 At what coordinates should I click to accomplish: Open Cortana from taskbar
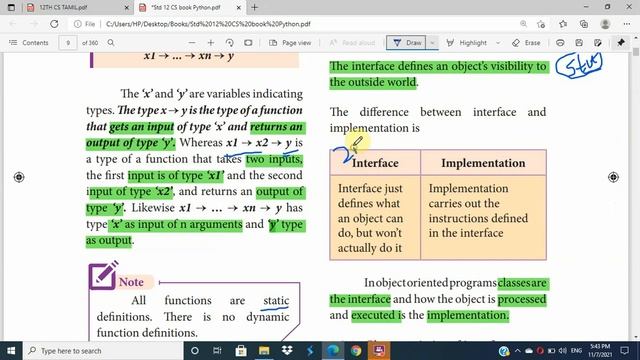(195, 351)
